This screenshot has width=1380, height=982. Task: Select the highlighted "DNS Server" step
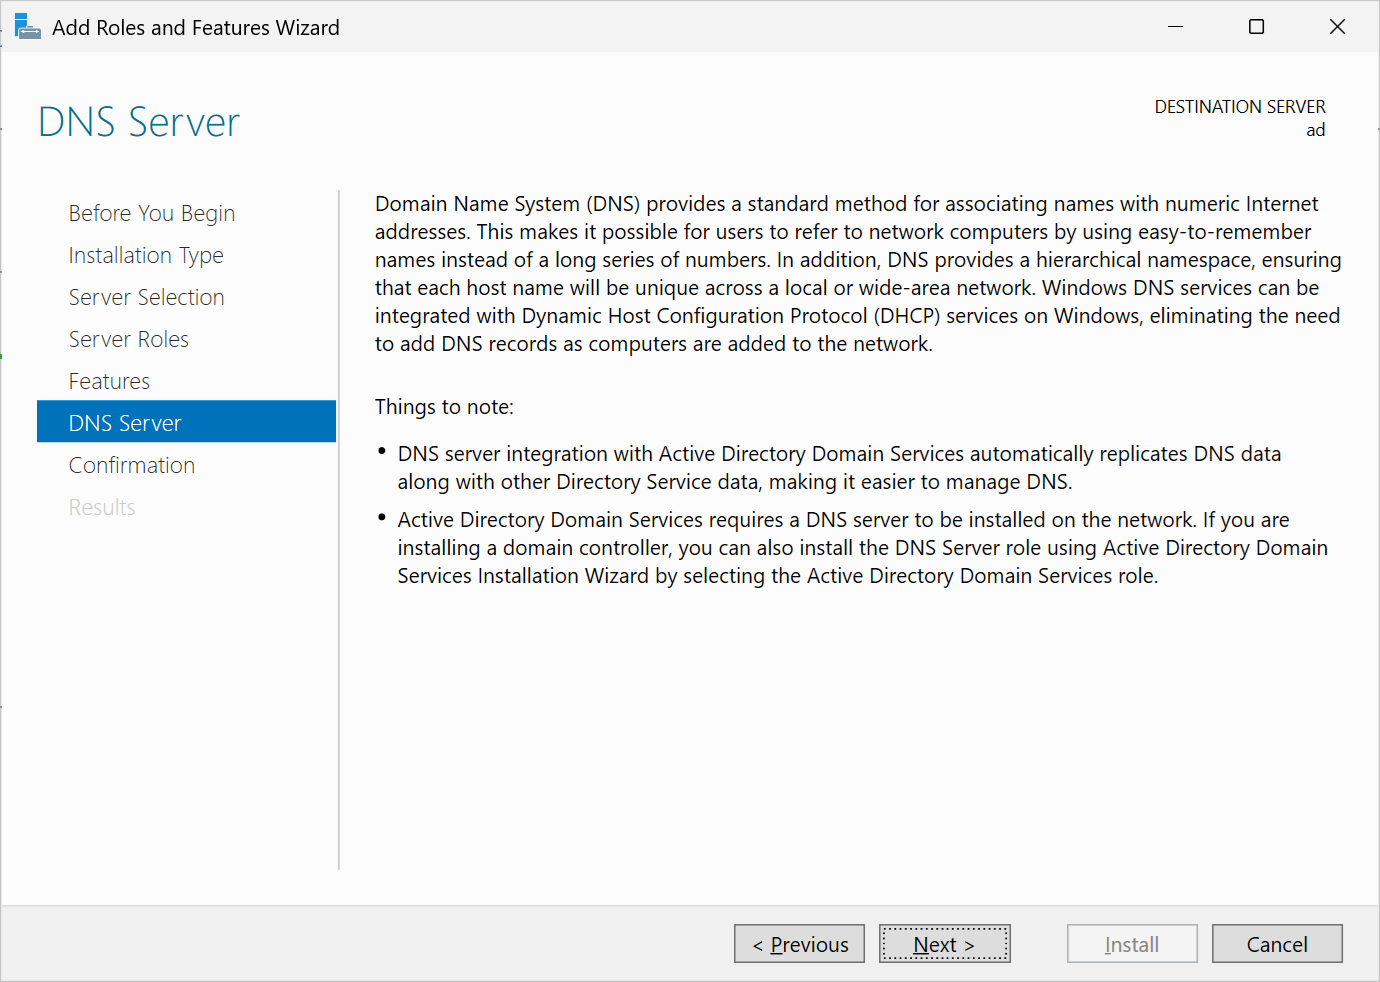point(125,421)
